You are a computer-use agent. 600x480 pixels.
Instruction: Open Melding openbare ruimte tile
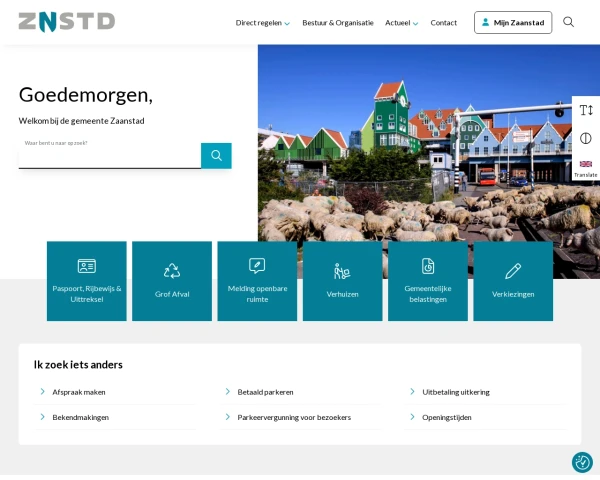(257, 281)
